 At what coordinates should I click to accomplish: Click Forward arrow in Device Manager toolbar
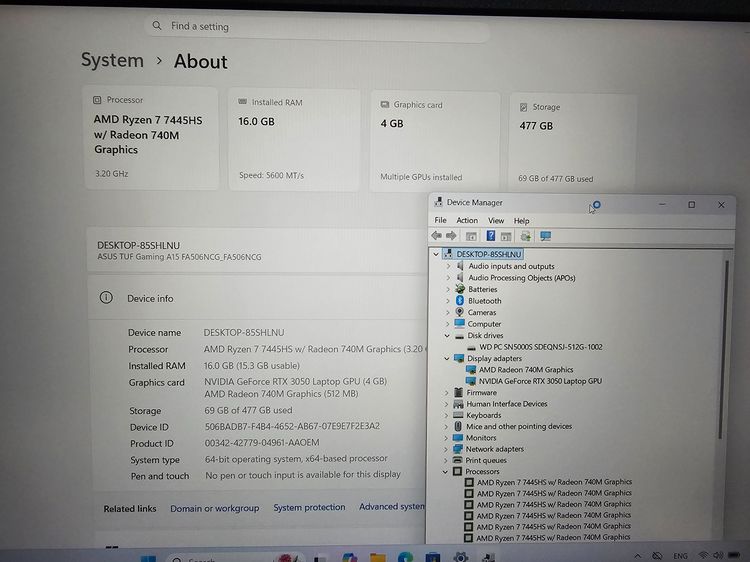[451, 236]
